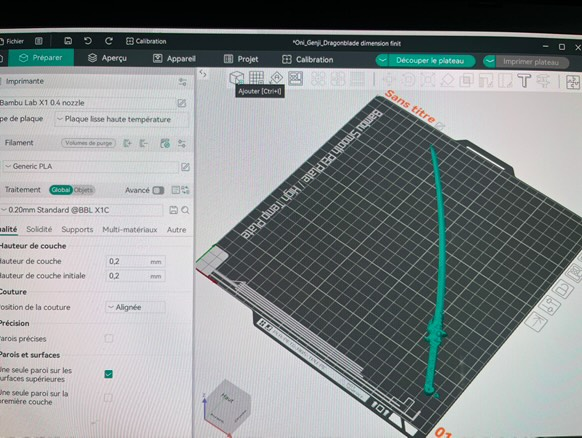This screenshot has width=582, height=438.
Task: Open the Bambu Lab X1 printer dropdown
Action: click(87, 103)
